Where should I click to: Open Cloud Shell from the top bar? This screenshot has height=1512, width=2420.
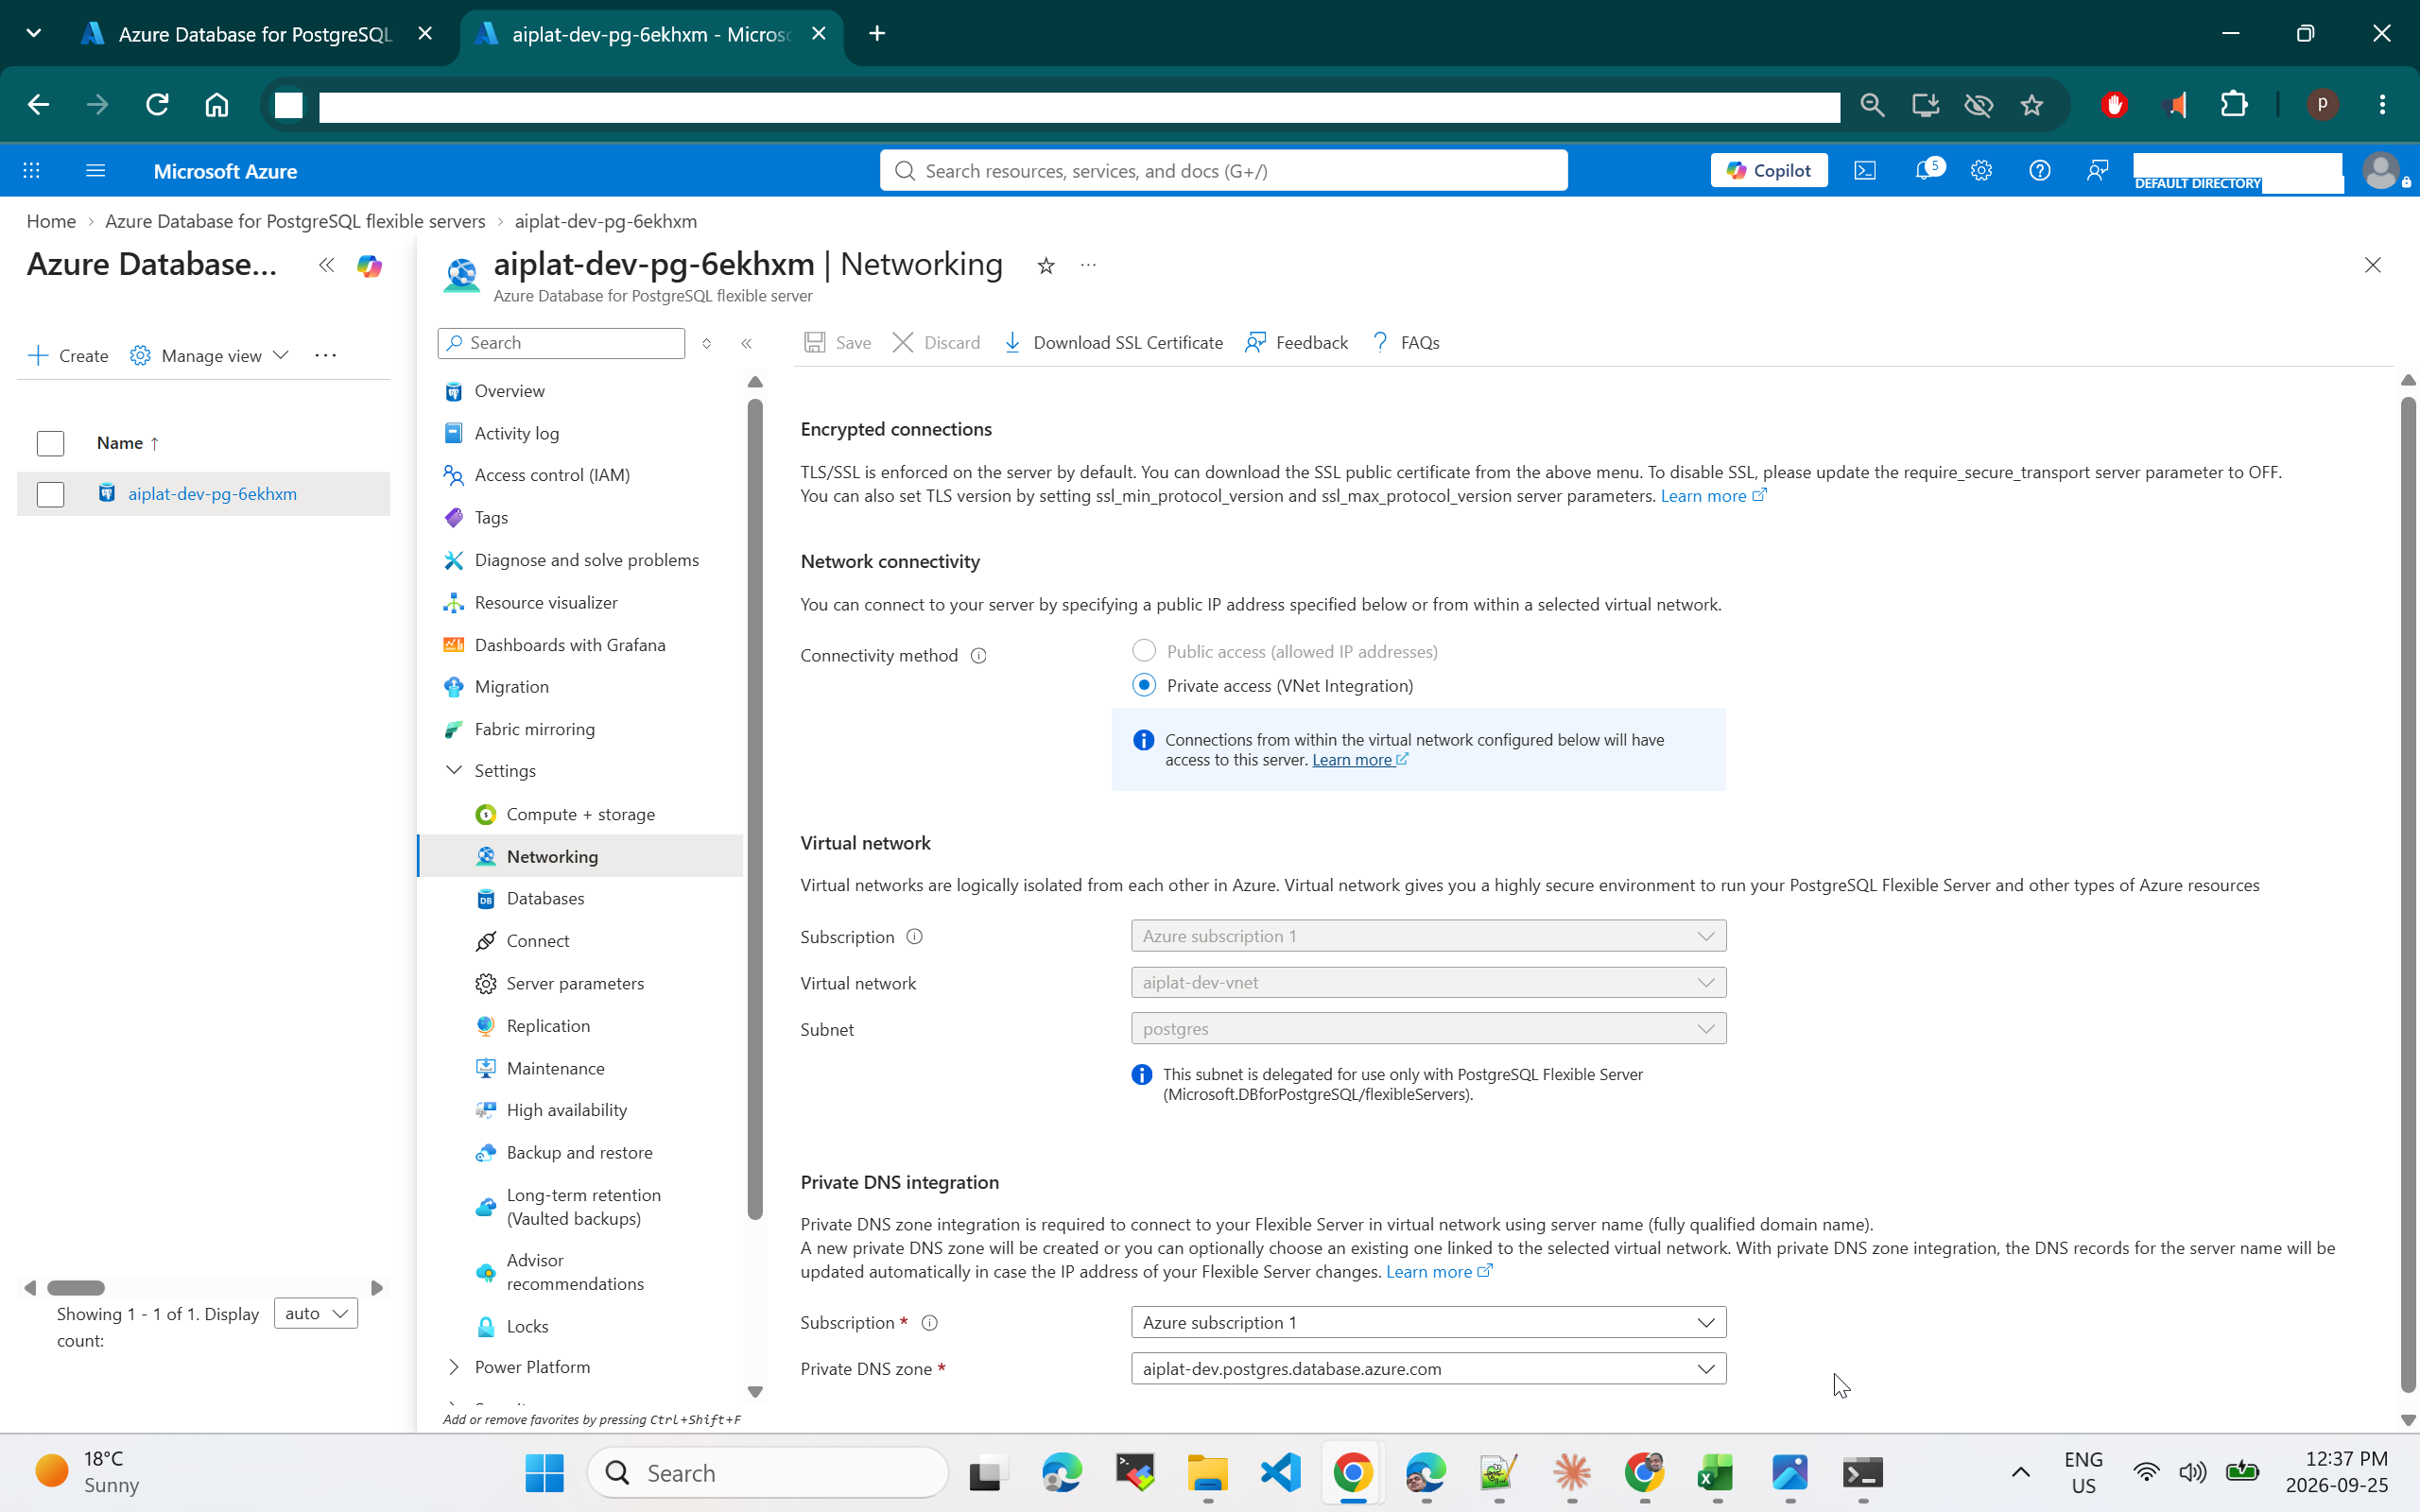point(1865,170)
